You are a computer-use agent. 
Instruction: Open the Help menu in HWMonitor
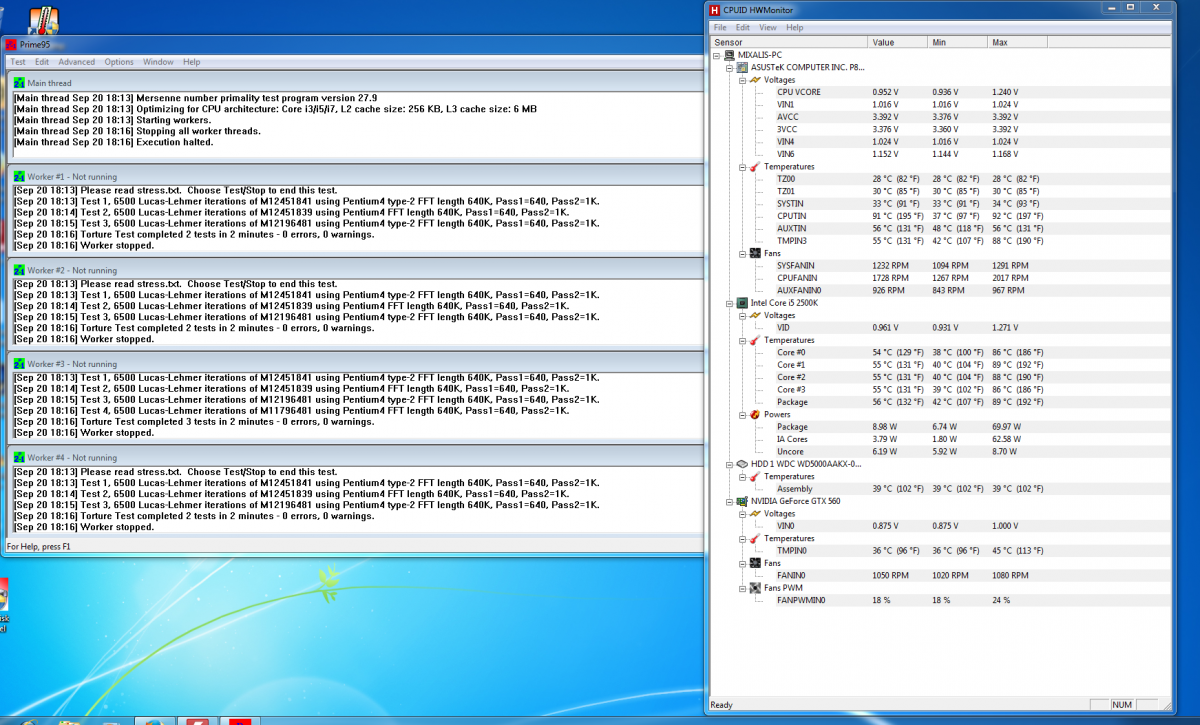795,28
